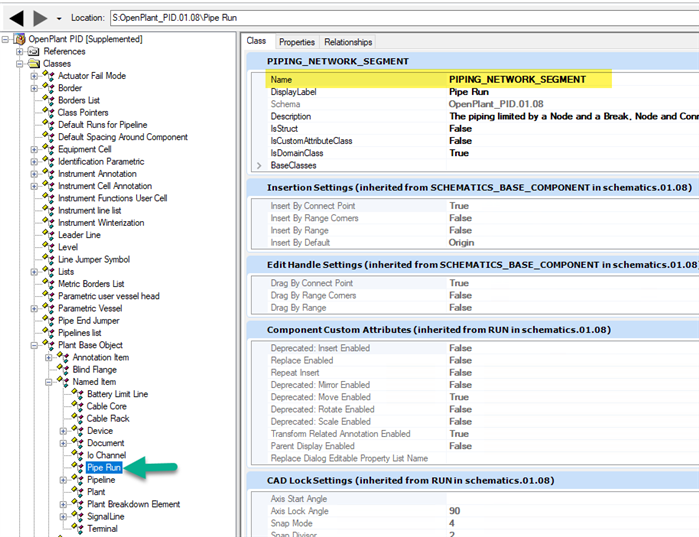The image size is (699, 537).
Task: Select the Annotation Item tree node
Action: [x=101, y=357]
